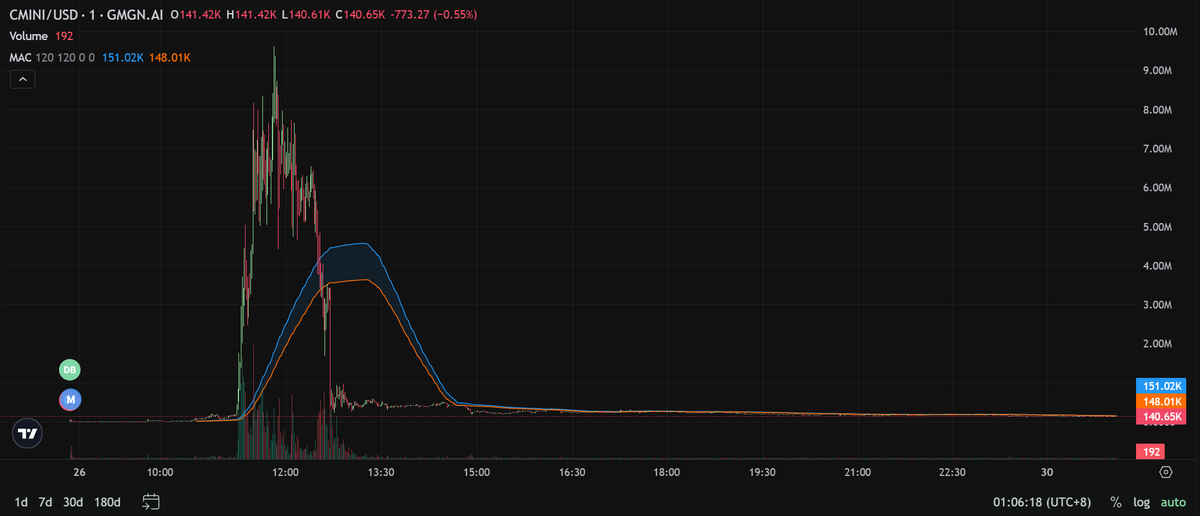
Task: Click the 9.00M price axis label
Action: coord(1157,71)
